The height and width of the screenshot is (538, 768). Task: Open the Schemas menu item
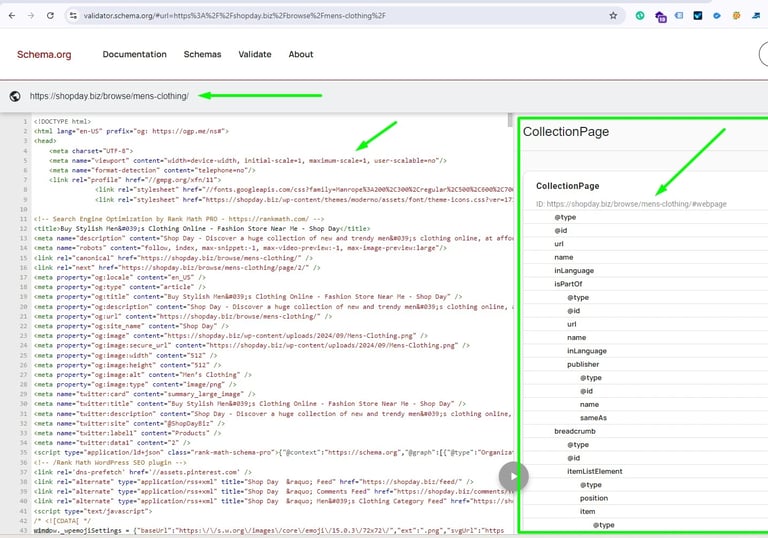coord(202,54)
